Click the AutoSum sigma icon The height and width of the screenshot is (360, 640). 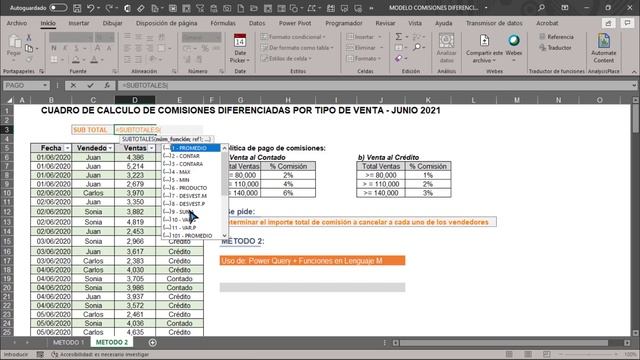(x=398, y=37)
